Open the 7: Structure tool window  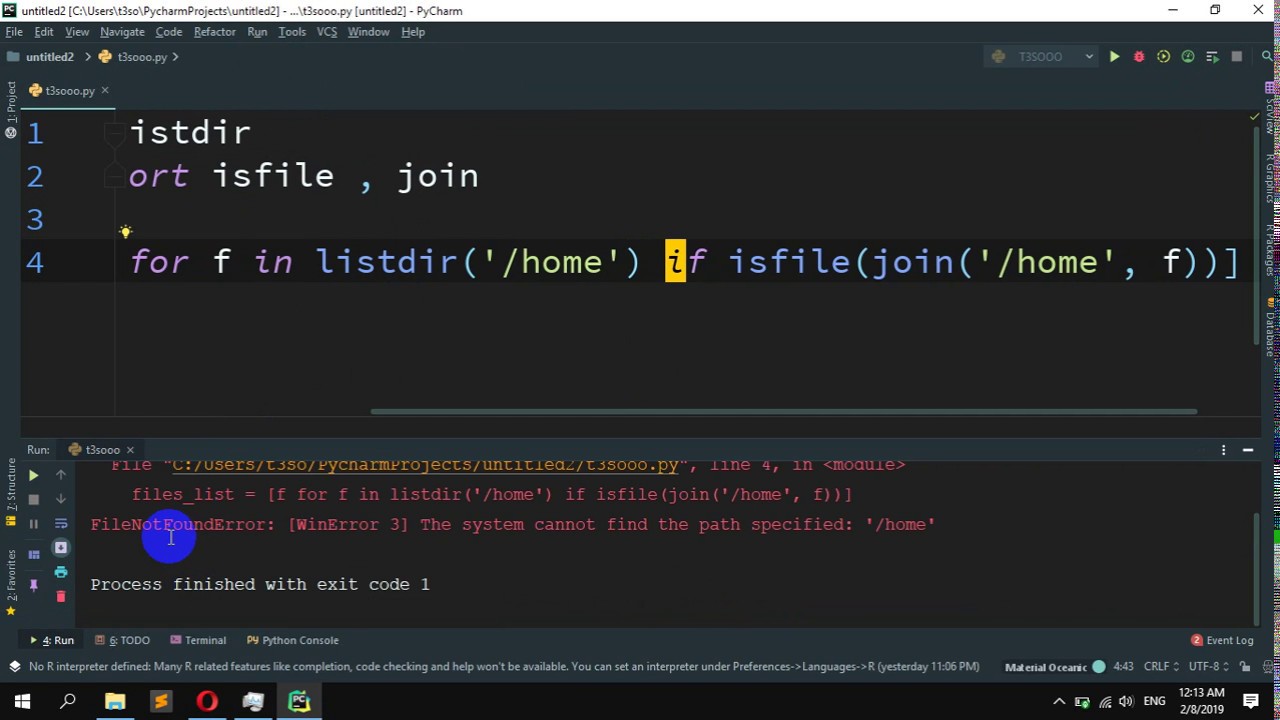[11, 491]
